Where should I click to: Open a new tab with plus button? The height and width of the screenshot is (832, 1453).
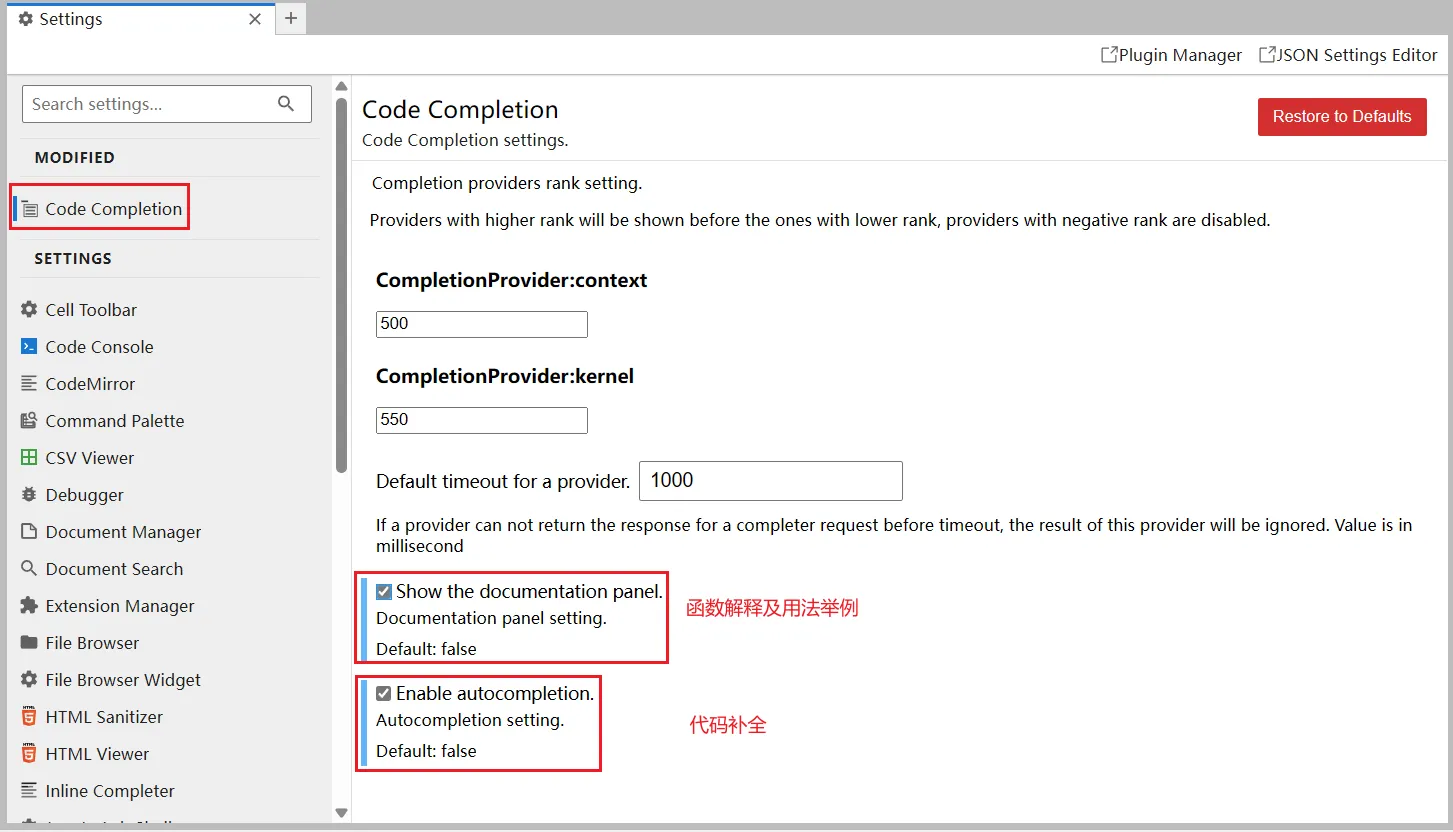(291, 19)
